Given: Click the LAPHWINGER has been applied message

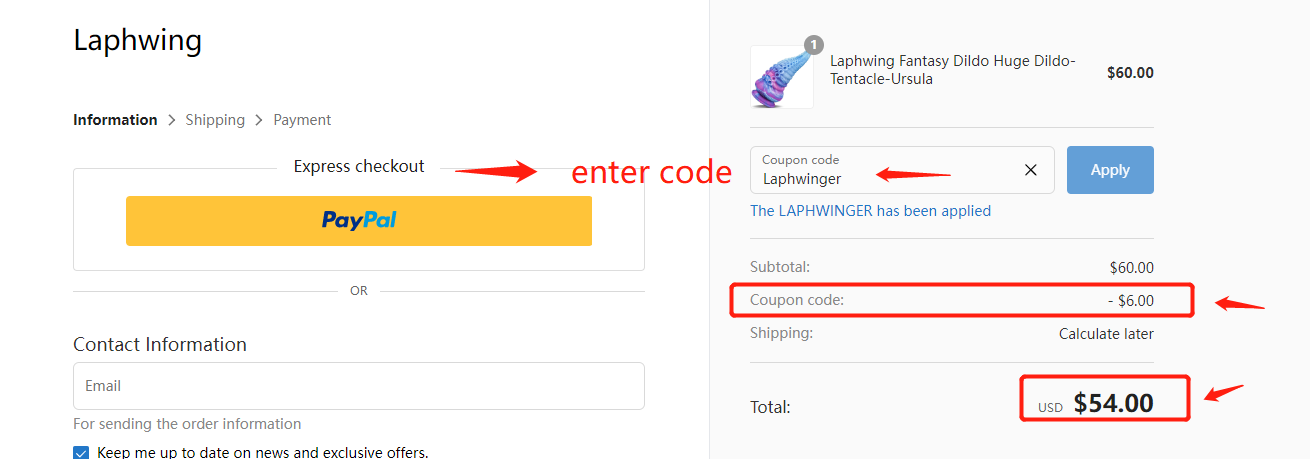Looking at the screenshot, I should 870,211.
